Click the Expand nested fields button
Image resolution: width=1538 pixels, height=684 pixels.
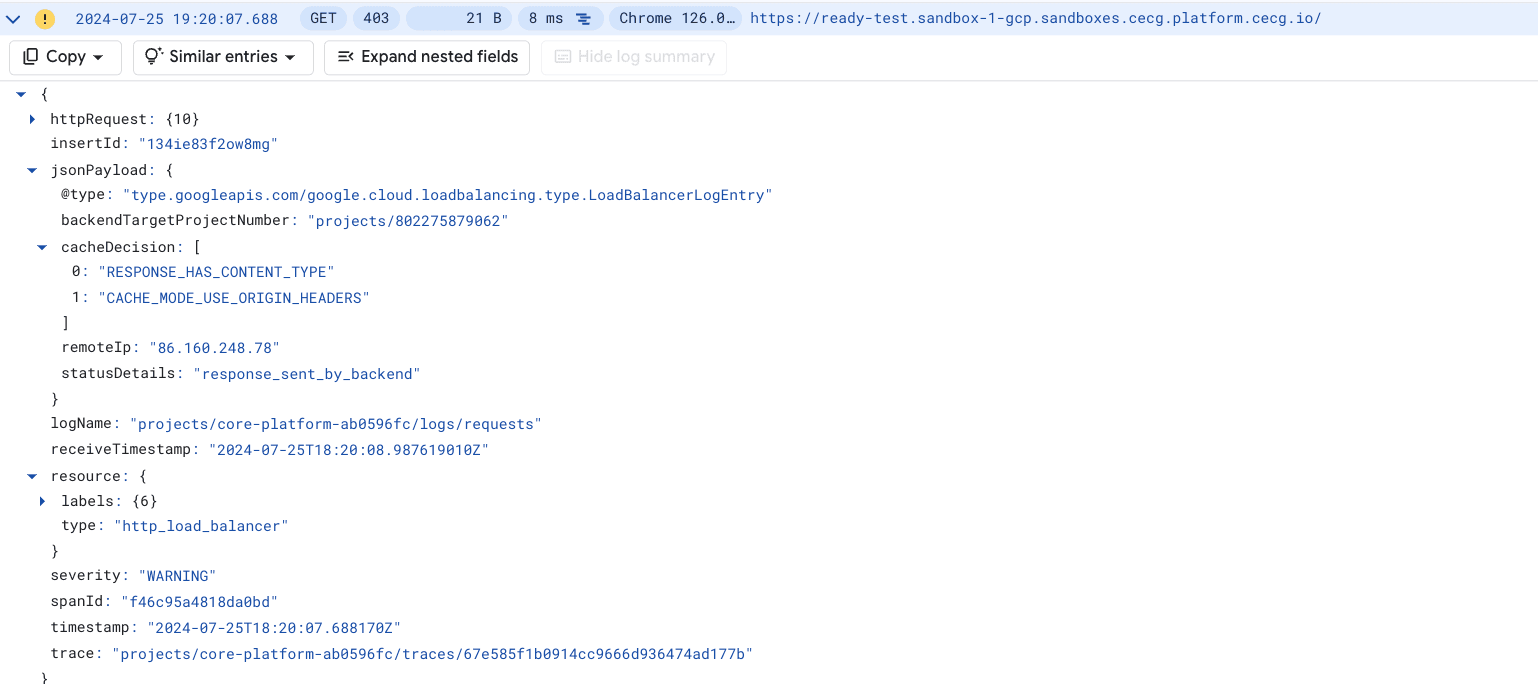(427, 57)
